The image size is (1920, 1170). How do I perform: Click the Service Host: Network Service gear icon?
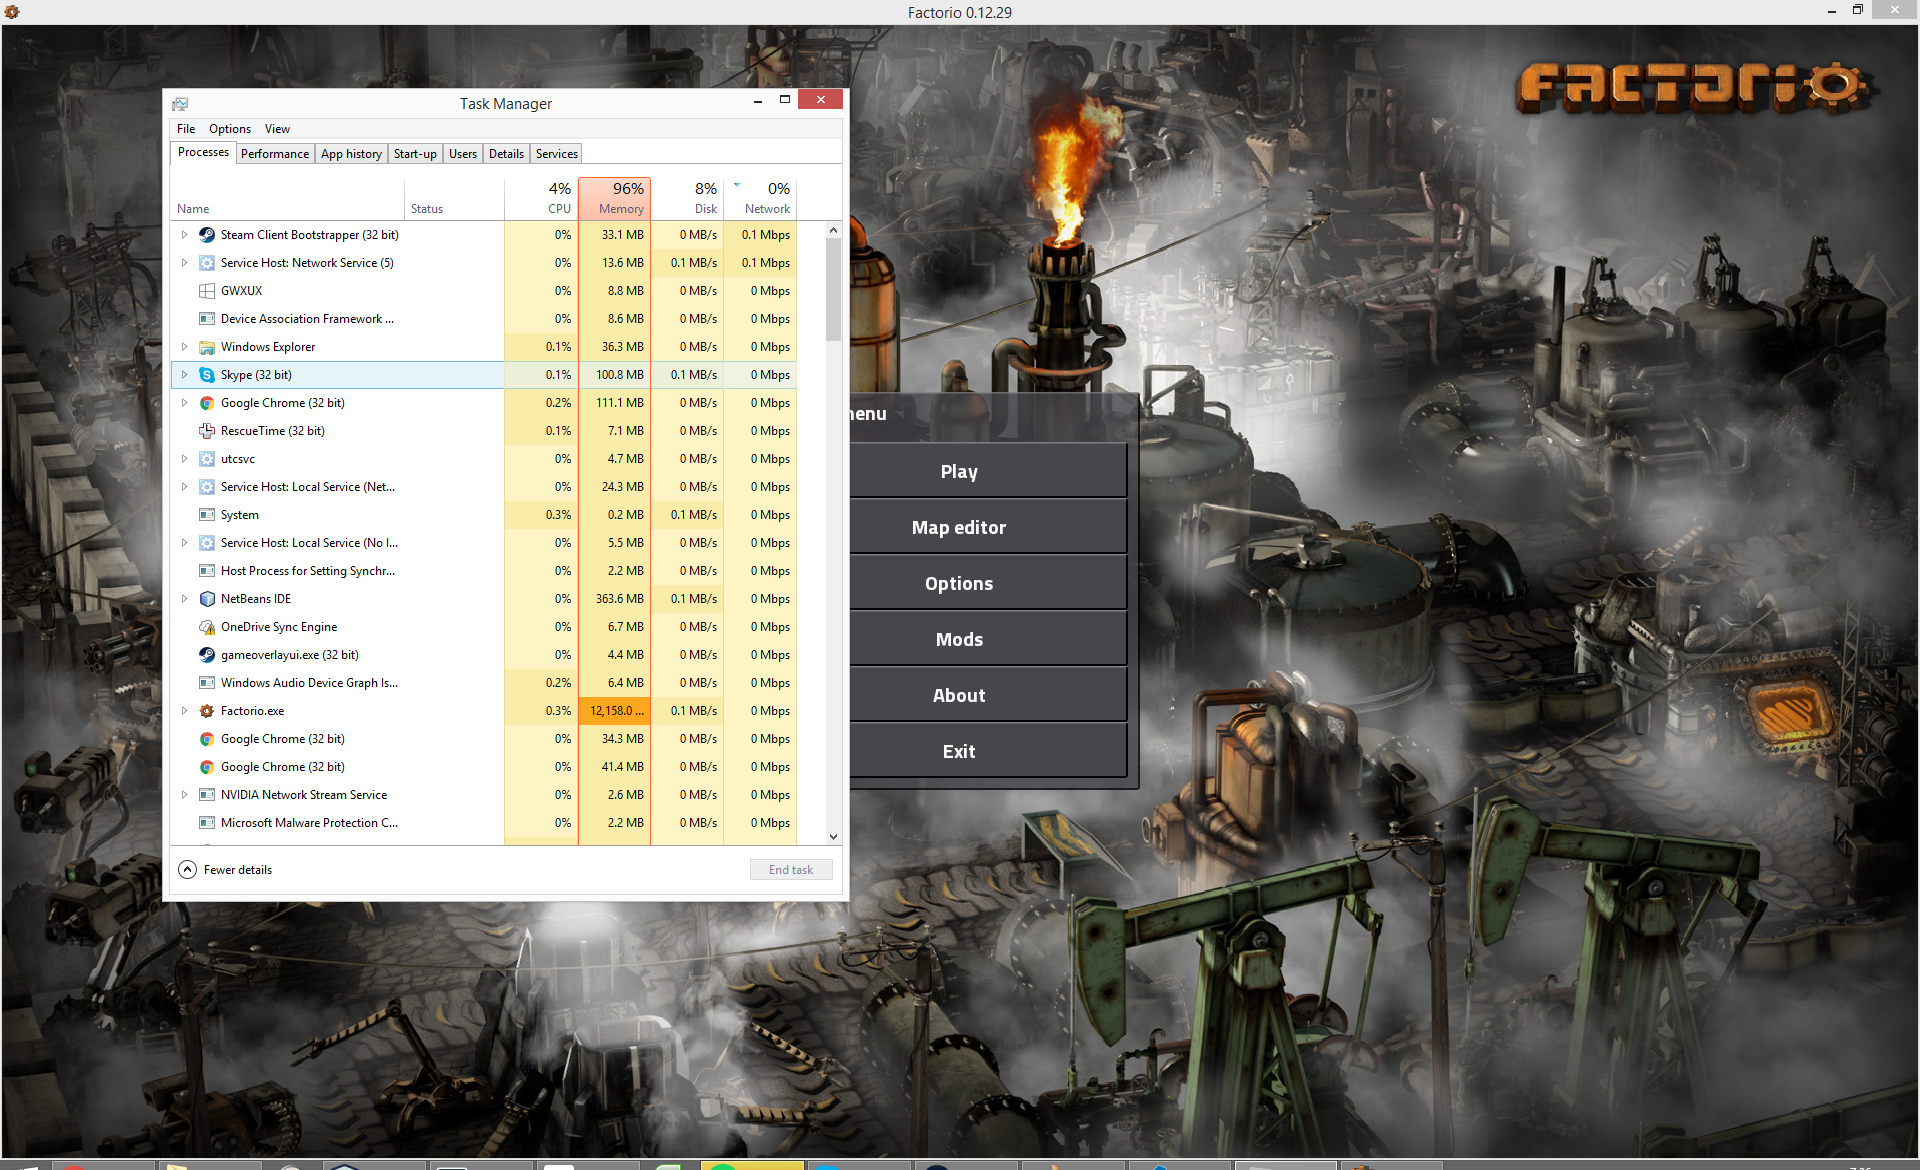tap(207, 263)
